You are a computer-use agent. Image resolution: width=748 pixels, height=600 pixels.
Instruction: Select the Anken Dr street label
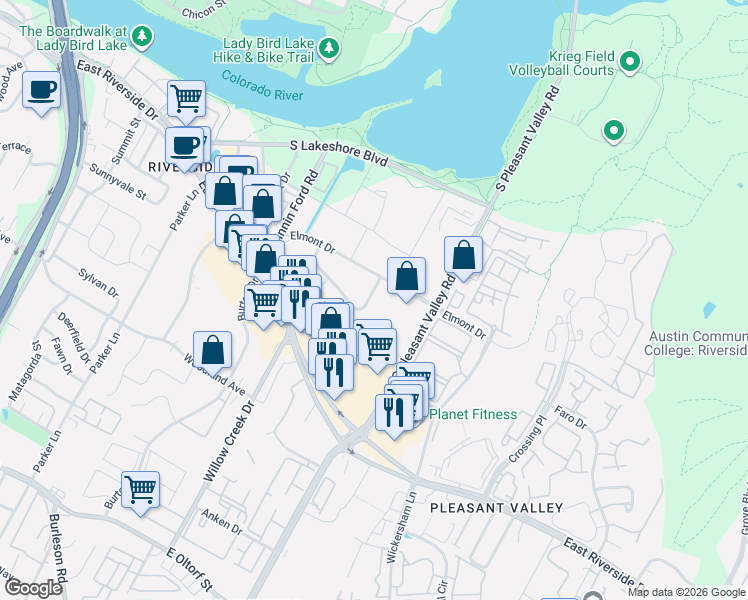click(x=222, y=521)
